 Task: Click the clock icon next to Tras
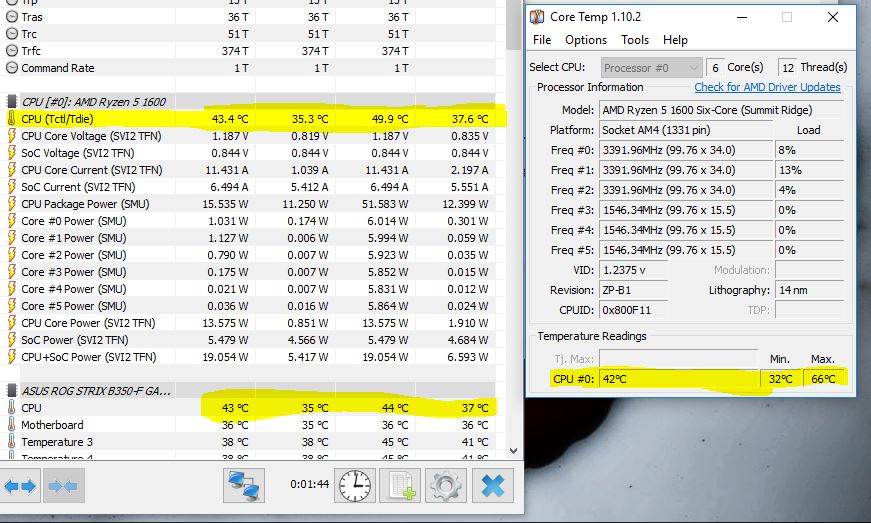point(12,17)
